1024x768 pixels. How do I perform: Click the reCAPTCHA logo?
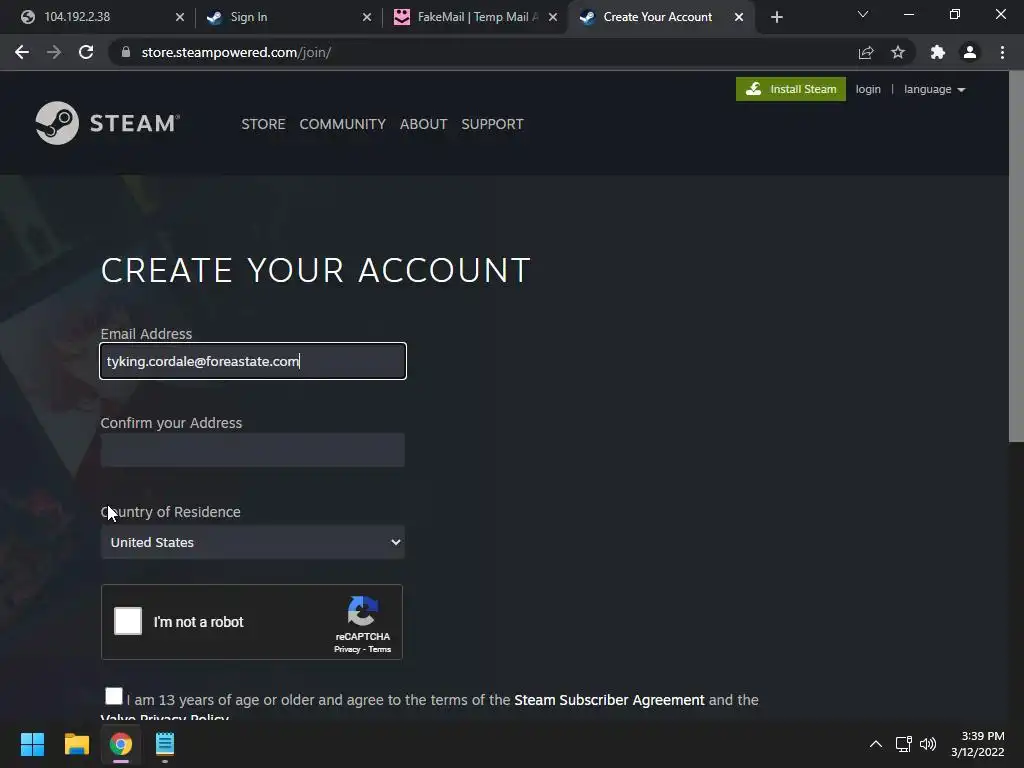click(x=362, y=611)
